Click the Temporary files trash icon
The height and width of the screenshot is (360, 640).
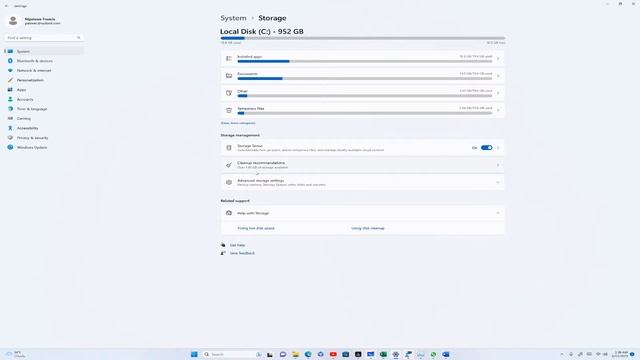tap(229, 110)
